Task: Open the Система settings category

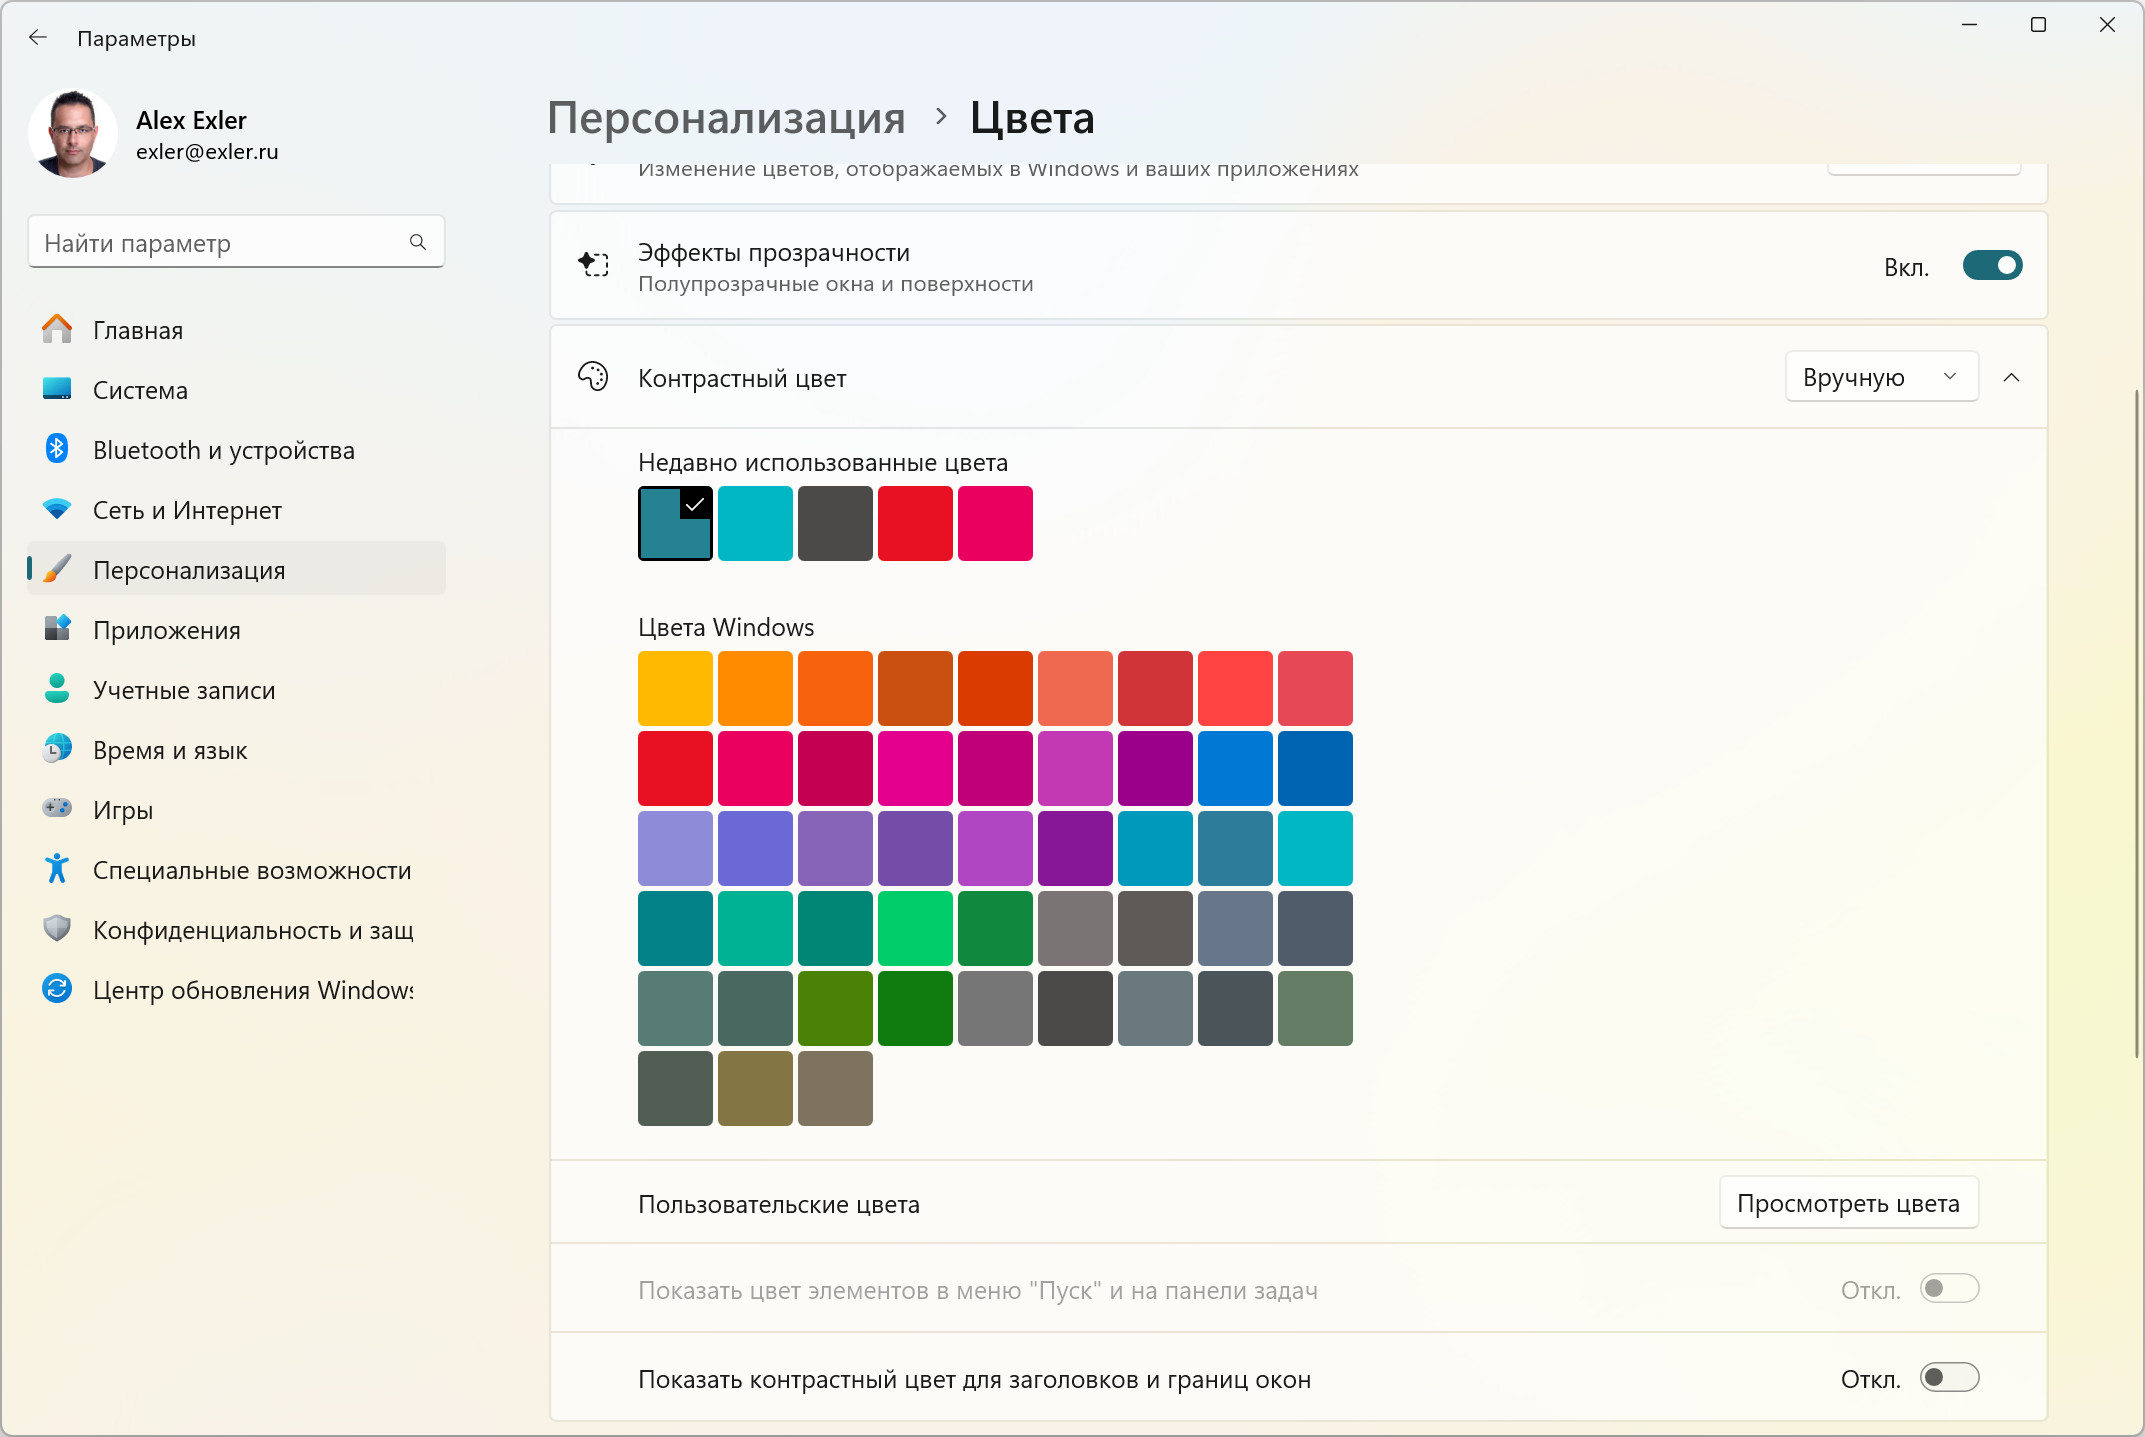Action: (140, 390)
